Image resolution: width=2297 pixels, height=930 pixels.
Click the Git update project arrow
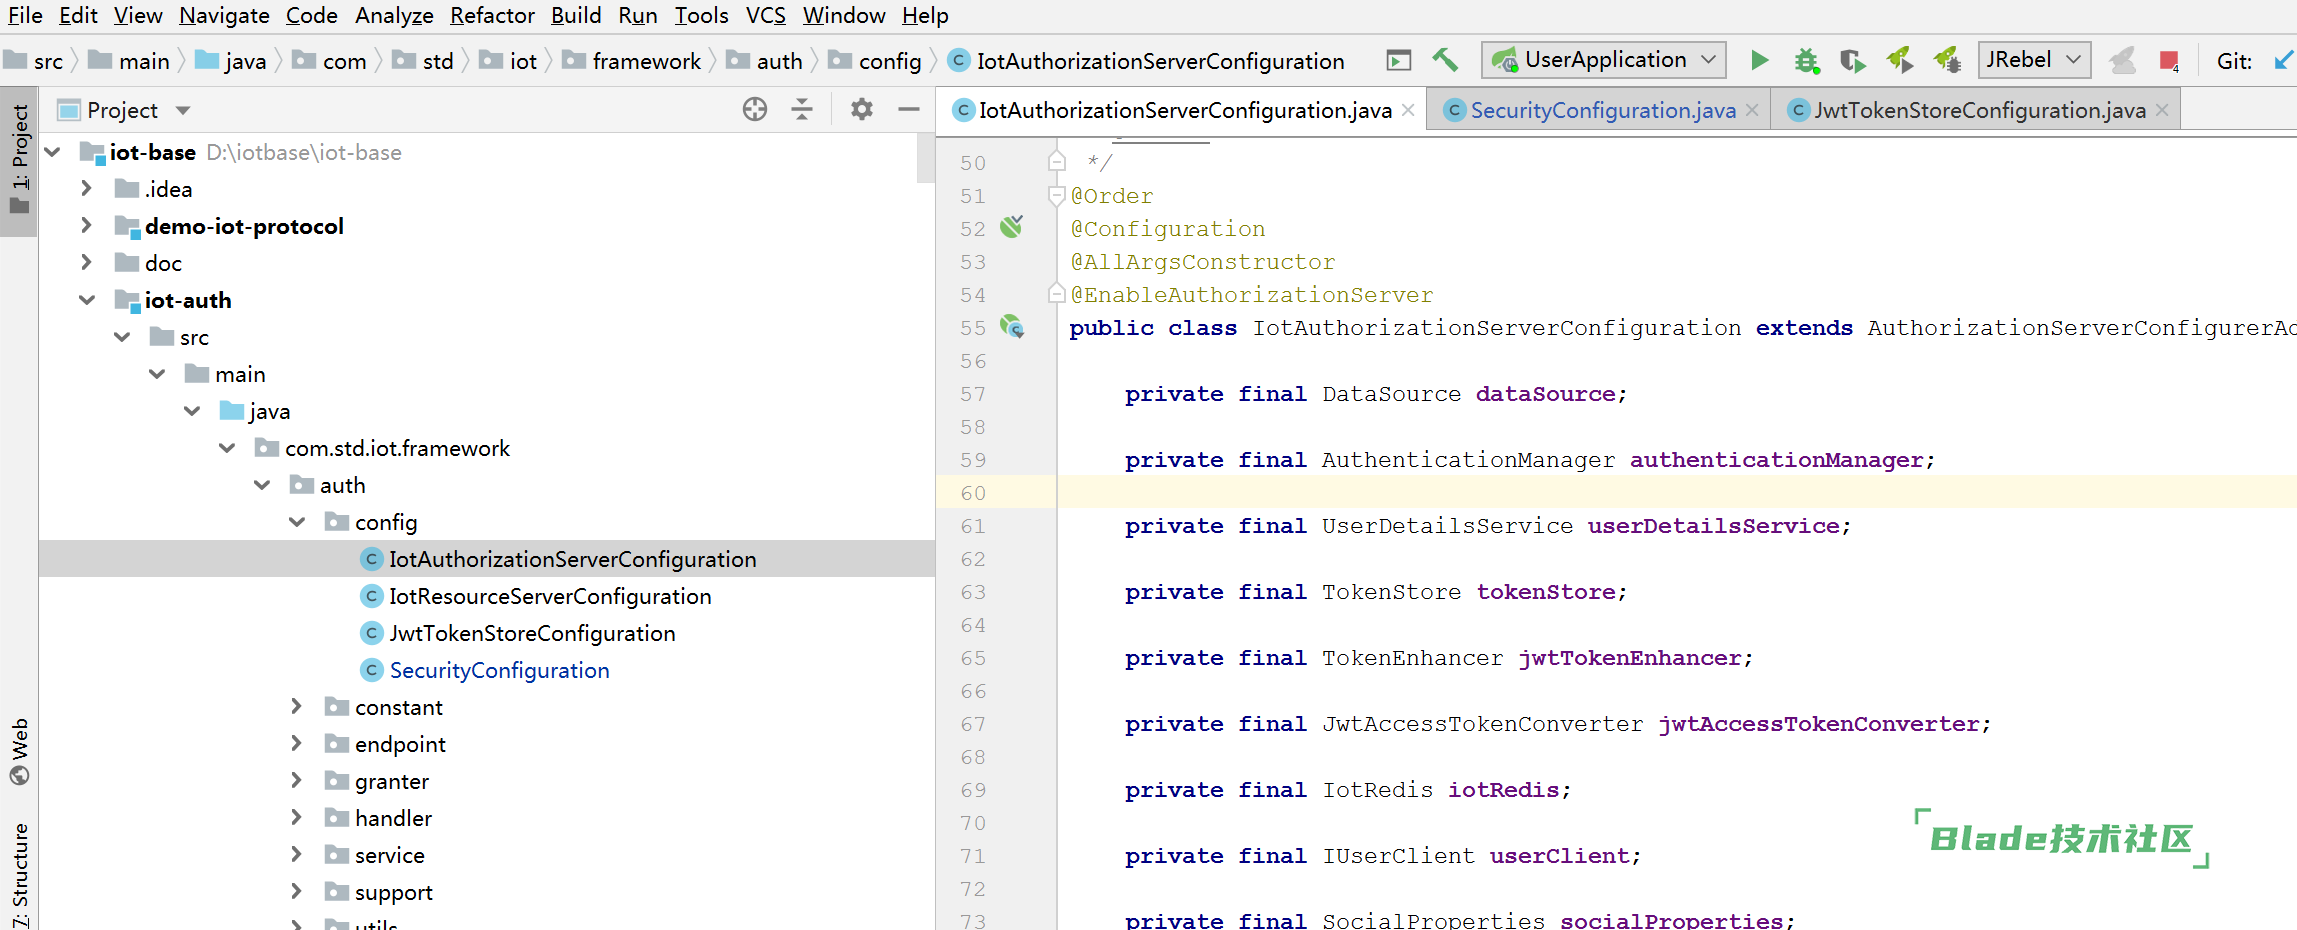(2284, 60)
